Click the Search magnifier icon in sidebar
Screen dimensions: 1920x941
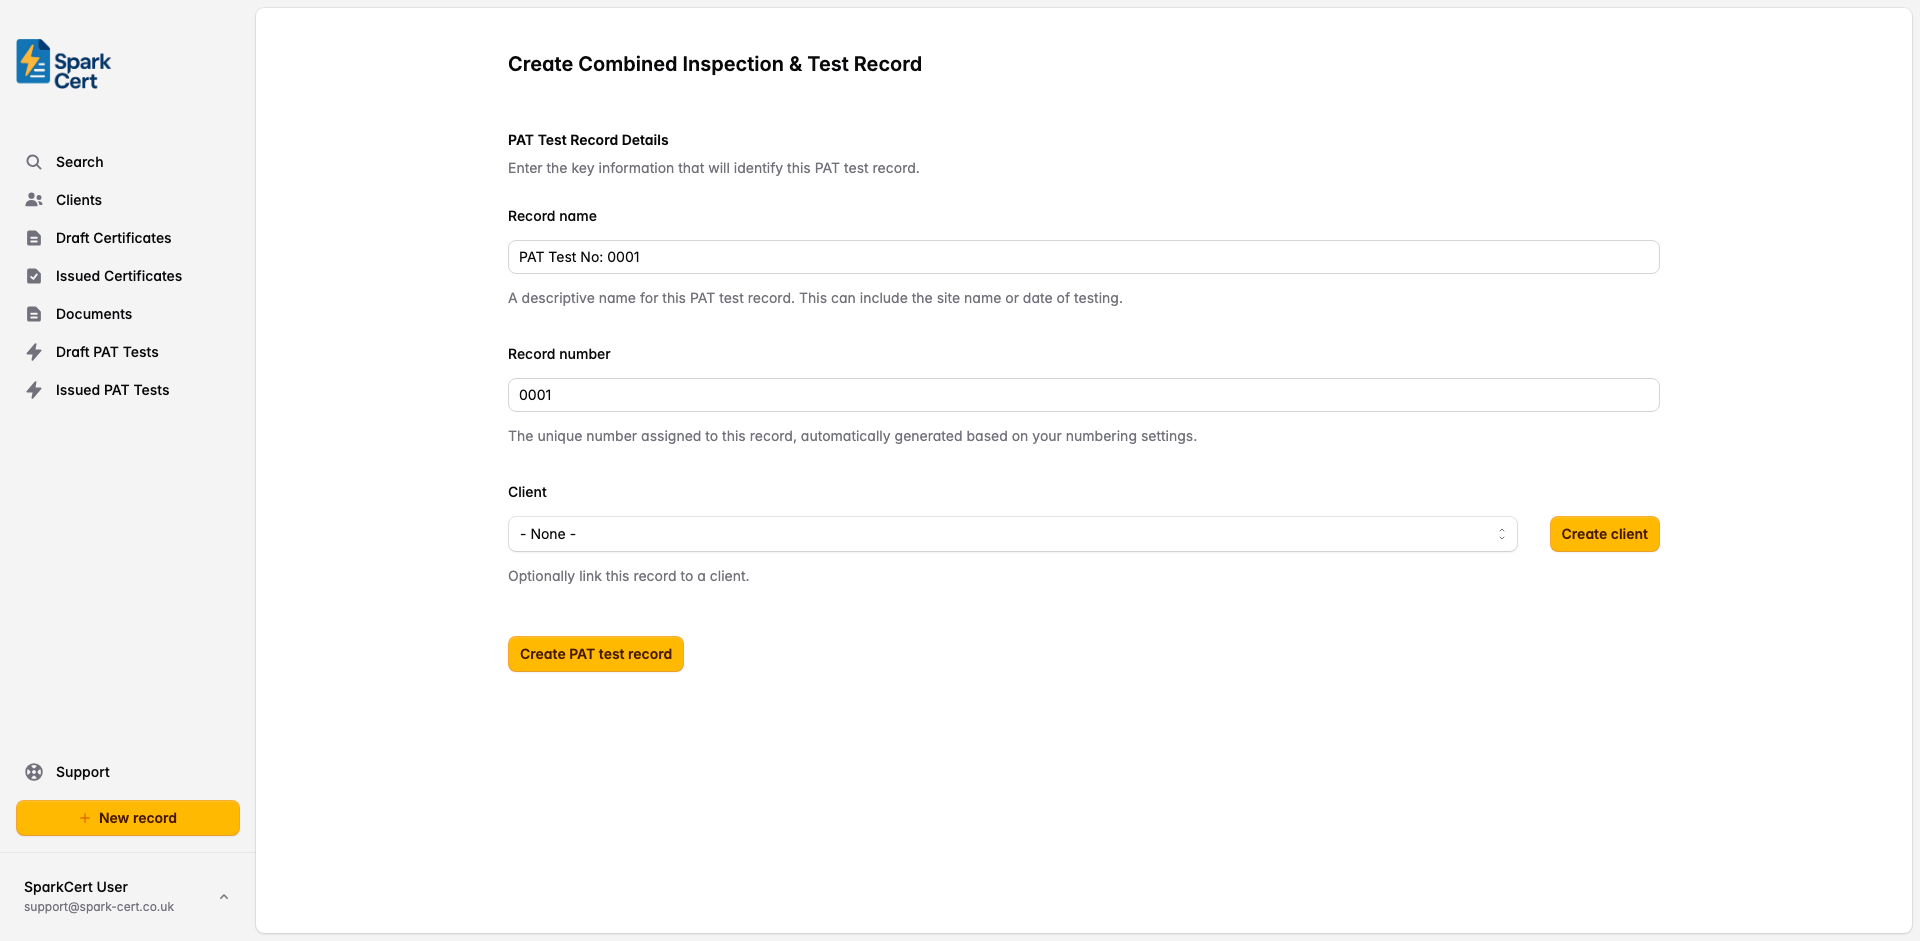pos(34,161)
